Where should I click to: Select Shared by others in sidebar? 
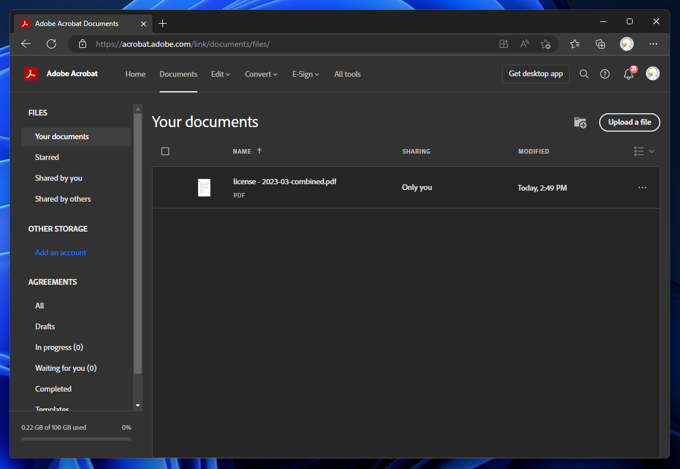[62, 199]
